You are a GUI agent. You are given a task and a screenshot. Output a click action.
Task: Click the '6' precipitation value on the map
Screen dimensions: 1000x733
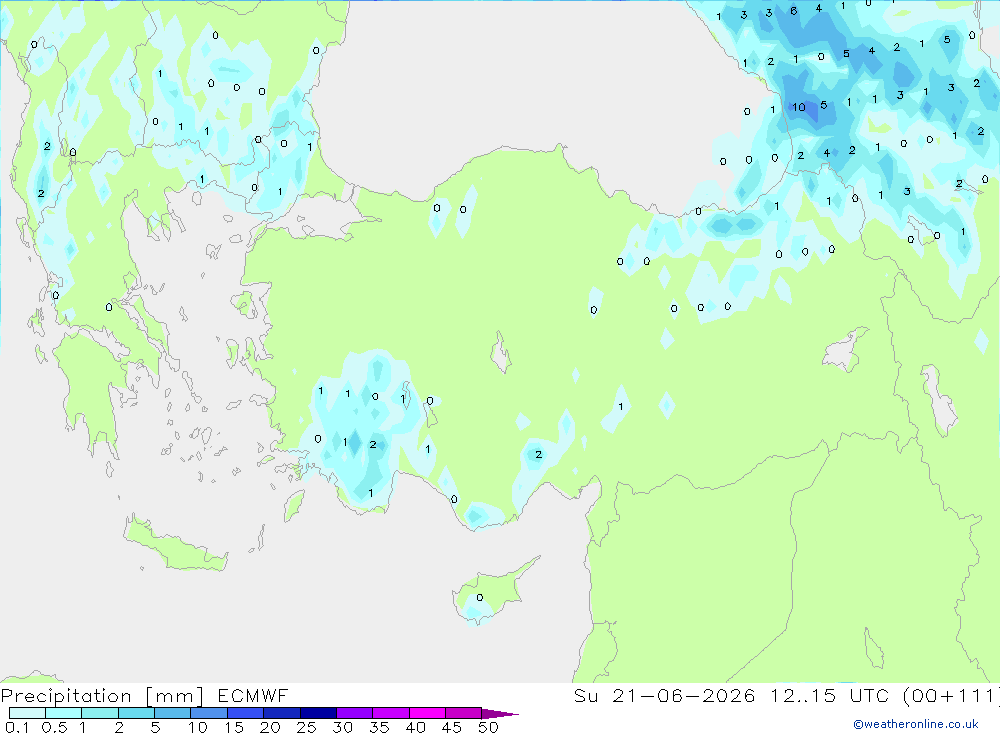tap(793, 11)
